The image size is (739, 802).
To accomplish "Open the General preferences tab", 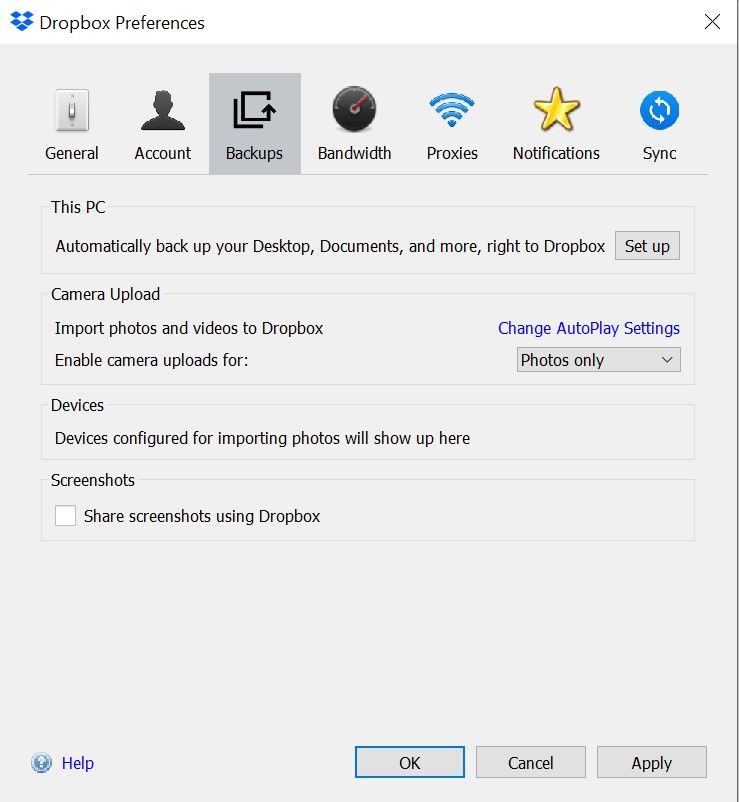I will (x=72, y=124).
